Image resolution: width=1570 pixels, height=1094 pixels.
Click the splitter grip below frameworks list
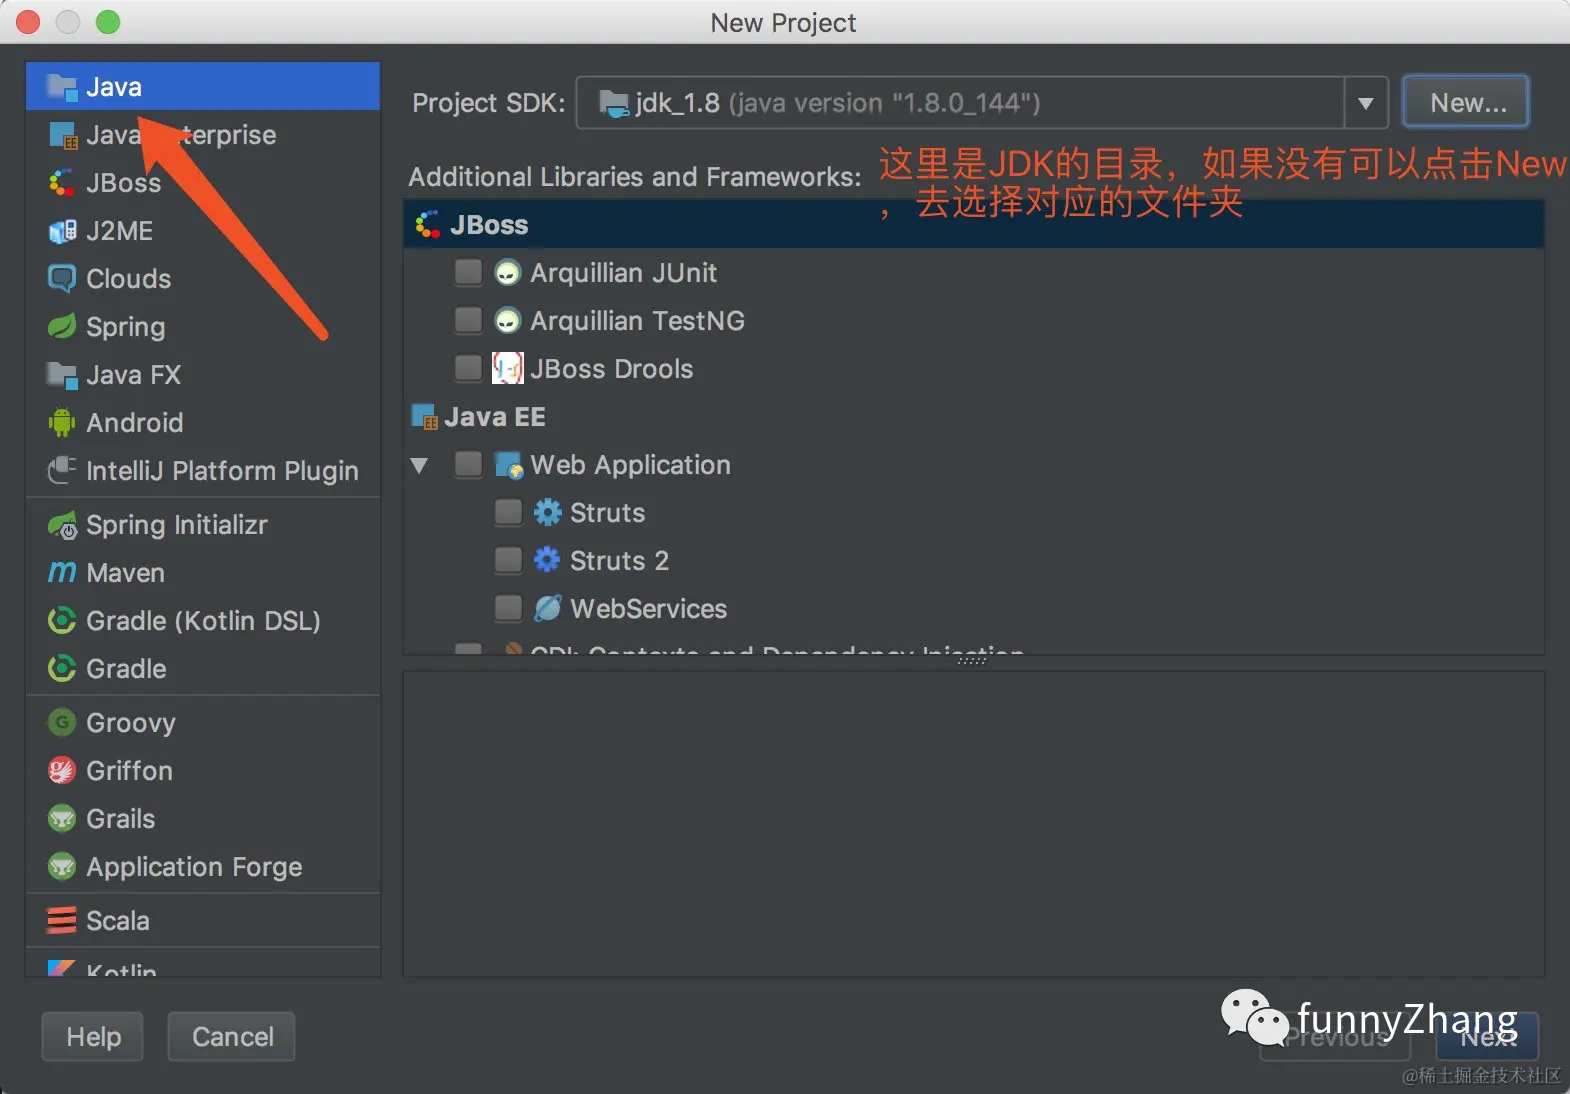[x=972, y=660]
